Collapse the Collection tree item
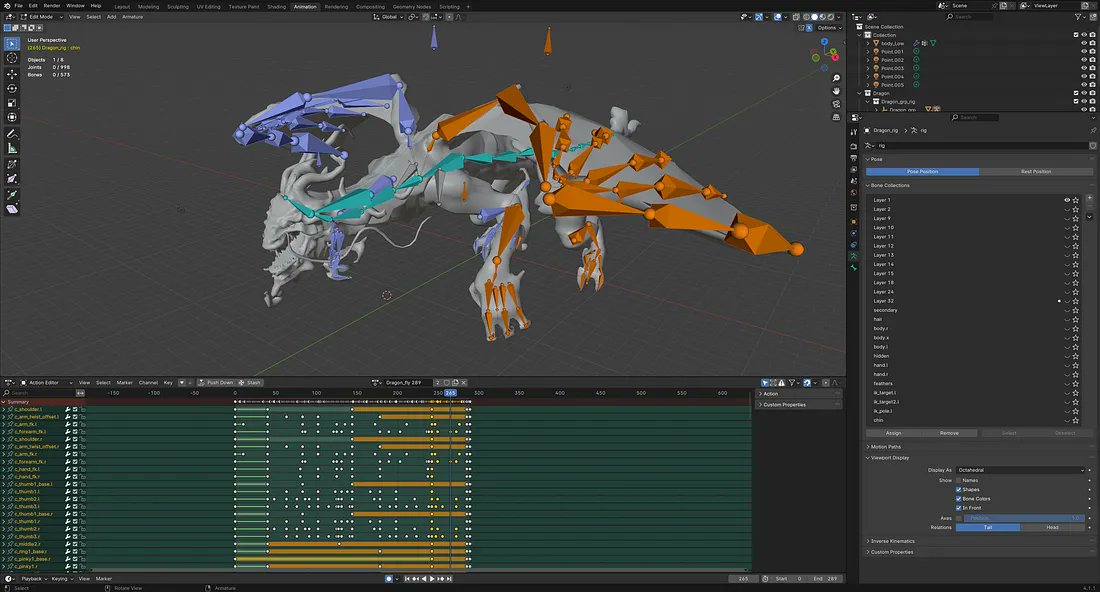This screenshot has width=1100, height=592. [x=862, y=35]
